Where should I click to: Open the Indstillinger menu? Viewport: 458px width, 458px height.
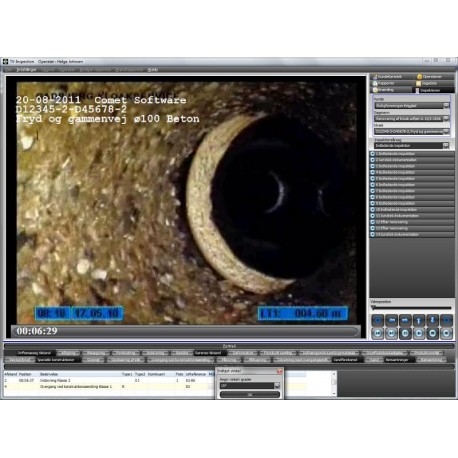click(27, 70)
